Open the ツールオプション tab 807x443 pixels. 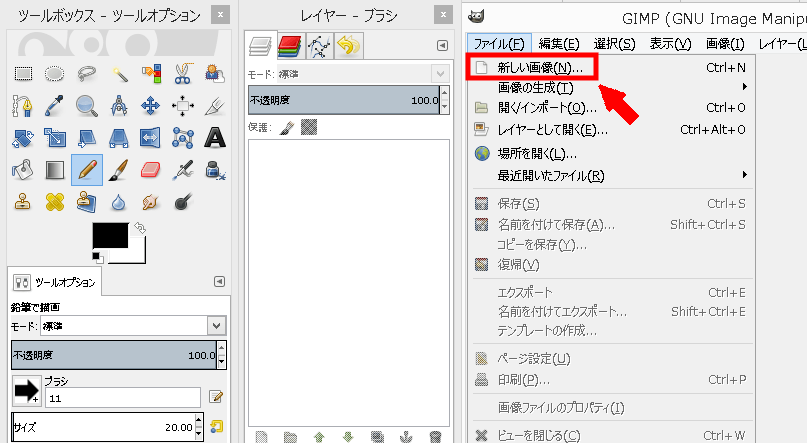click(x=55, y=282)
